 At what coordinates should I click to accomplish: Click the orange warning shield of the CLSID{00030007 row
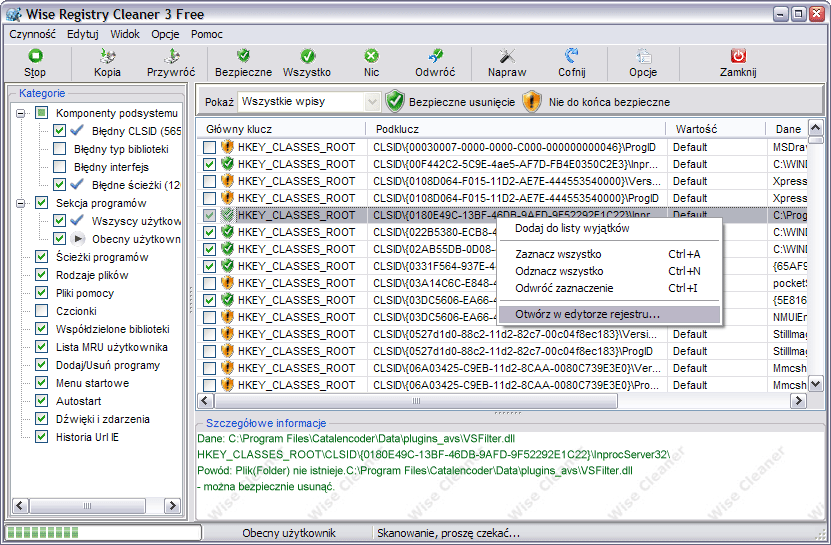[227, 147]
